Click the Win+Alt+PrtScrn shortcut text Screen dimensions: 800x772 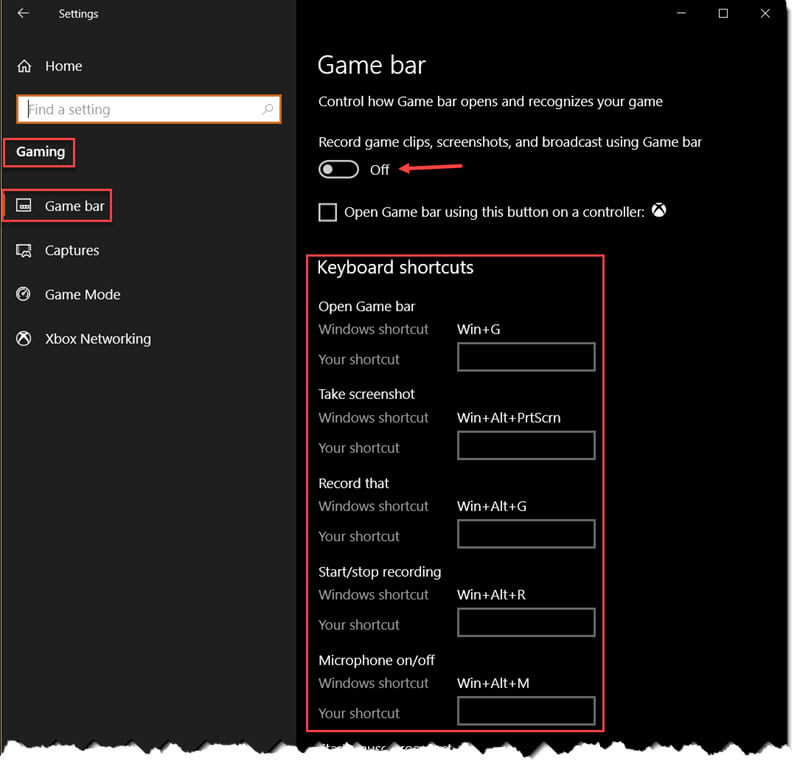click(x=509, y=418)
